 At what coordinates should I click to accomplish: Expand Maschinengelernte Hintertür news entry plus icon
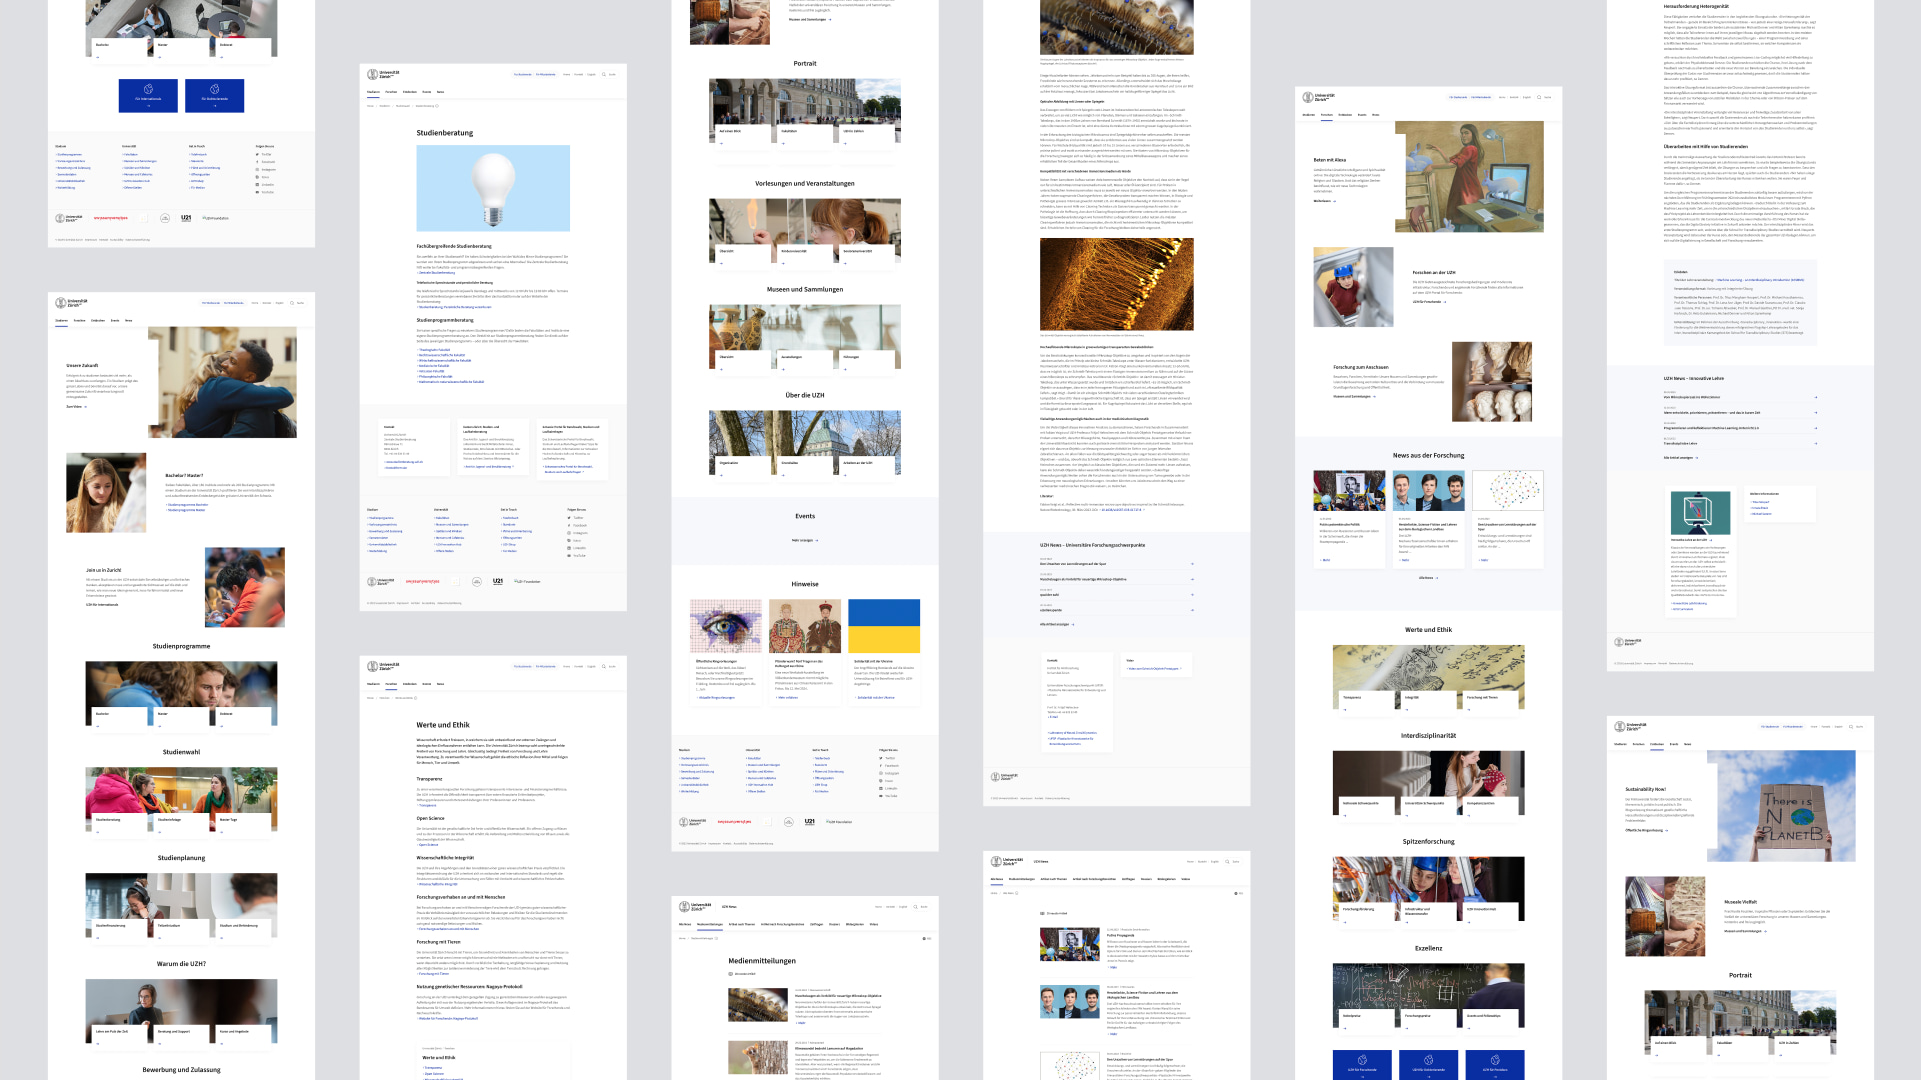(x=1192, y=579)
